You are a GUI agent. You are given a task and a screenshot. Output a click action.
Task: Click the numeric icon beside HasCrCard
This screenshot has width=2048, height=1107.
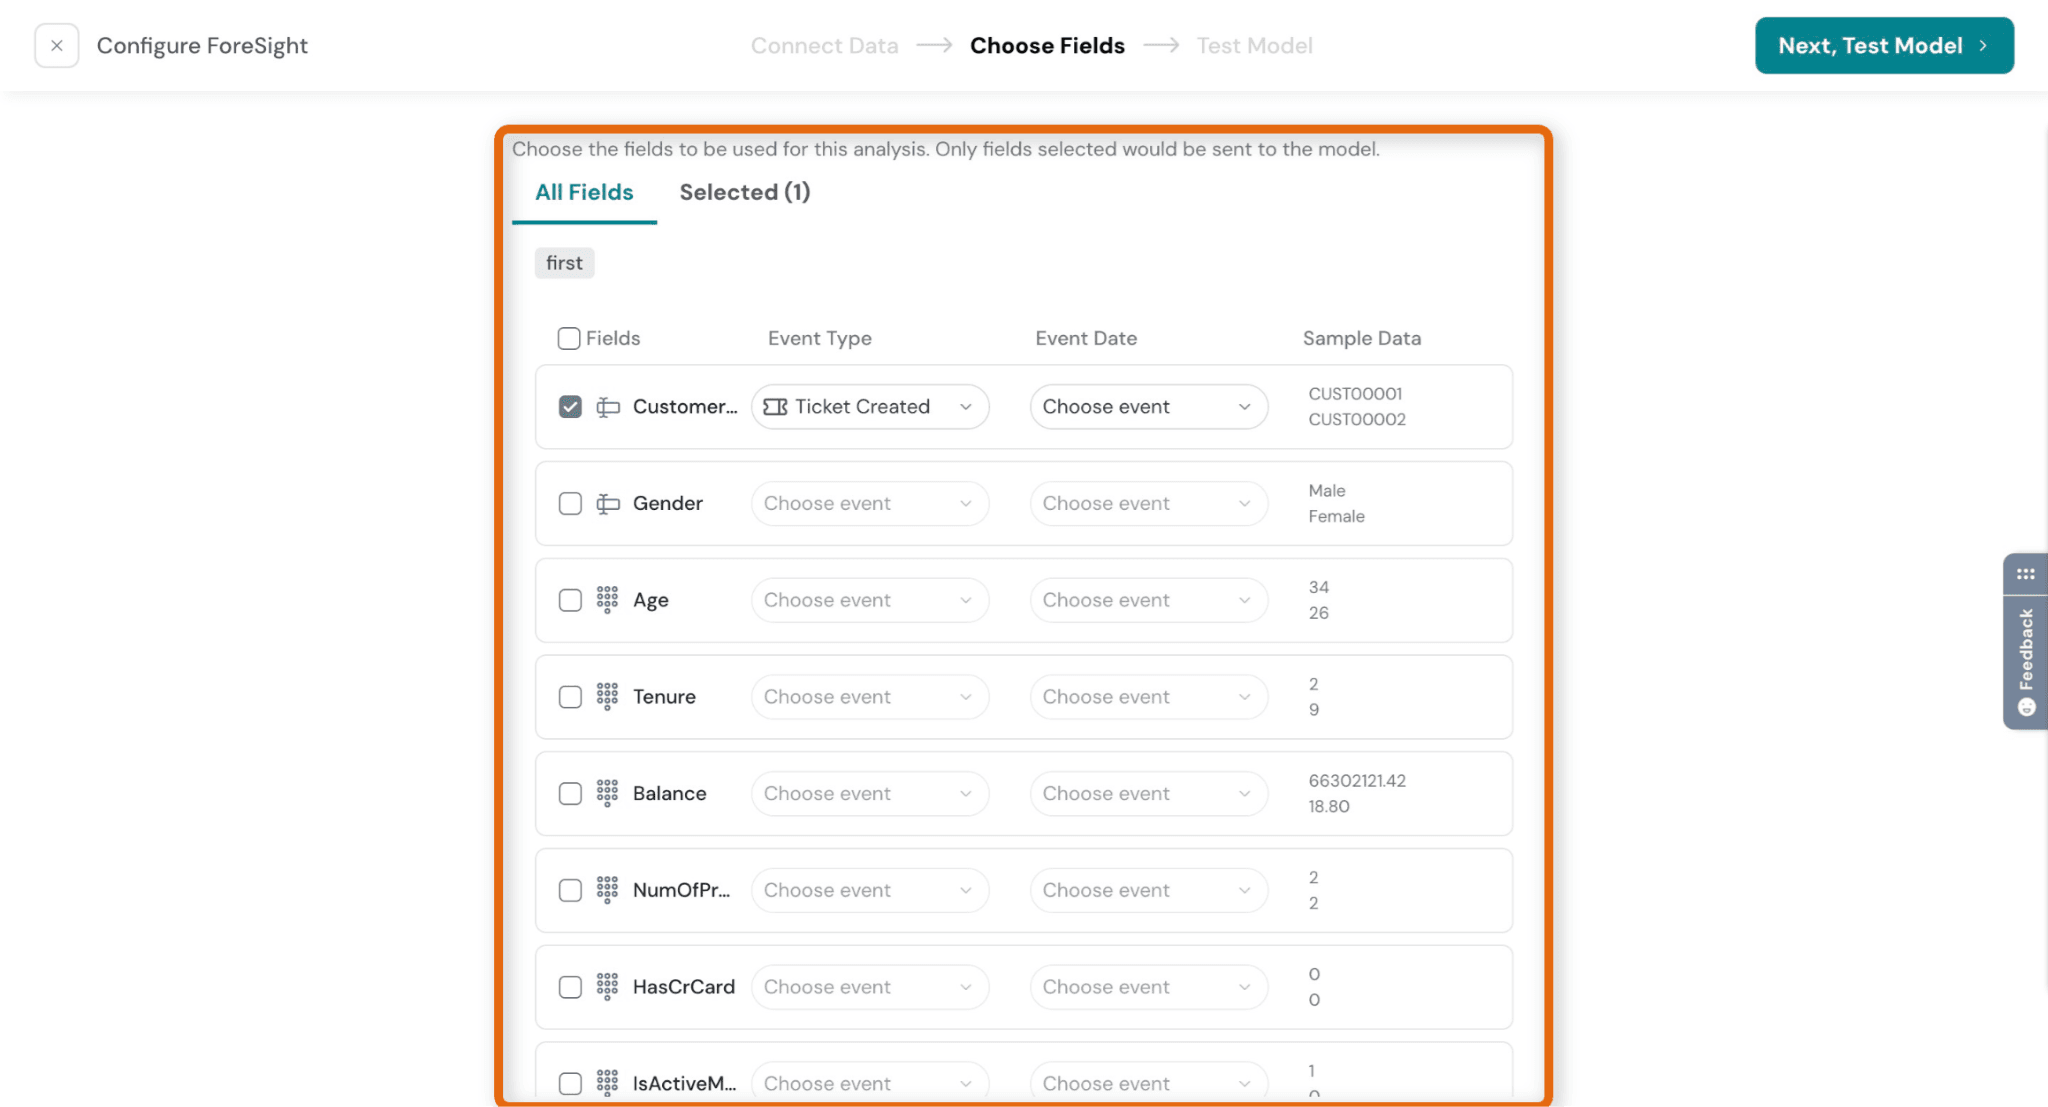[607, 987]
